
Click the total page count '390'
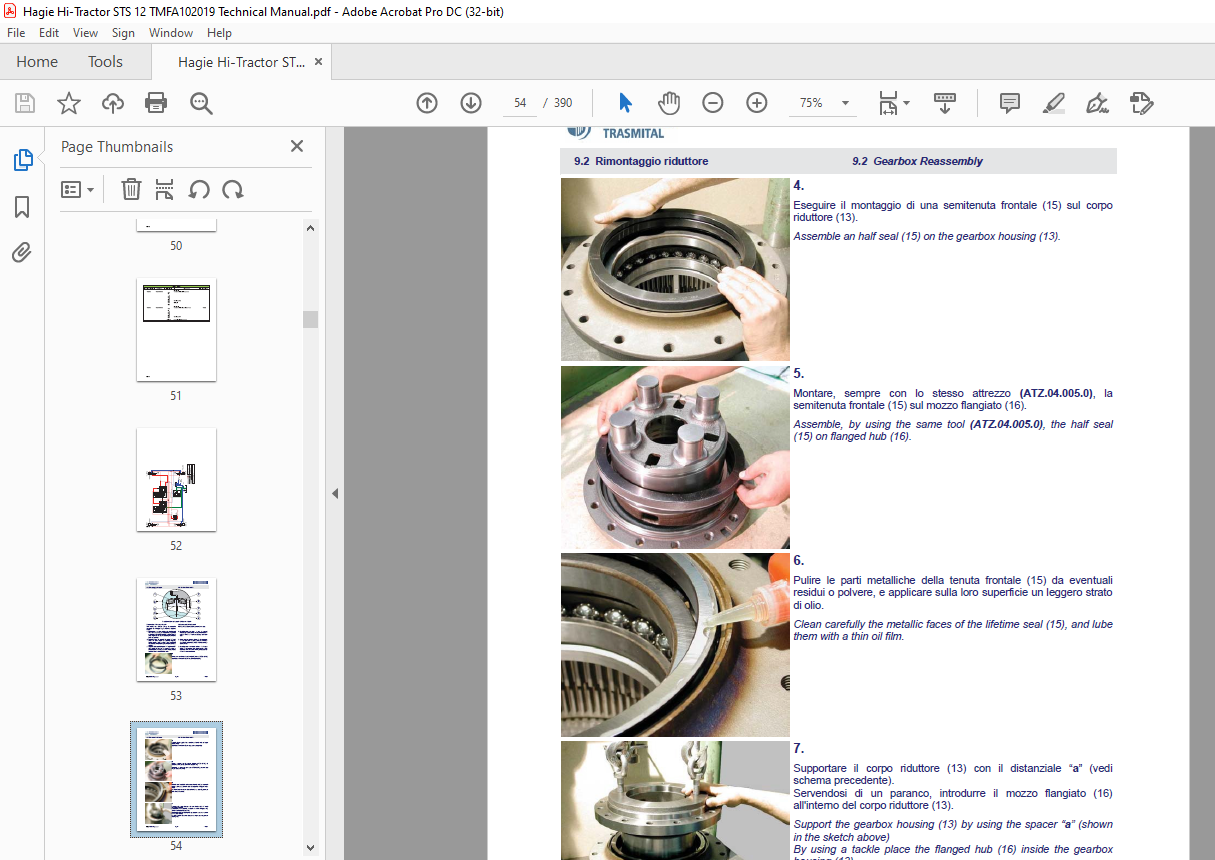click(x=563, y=103)
